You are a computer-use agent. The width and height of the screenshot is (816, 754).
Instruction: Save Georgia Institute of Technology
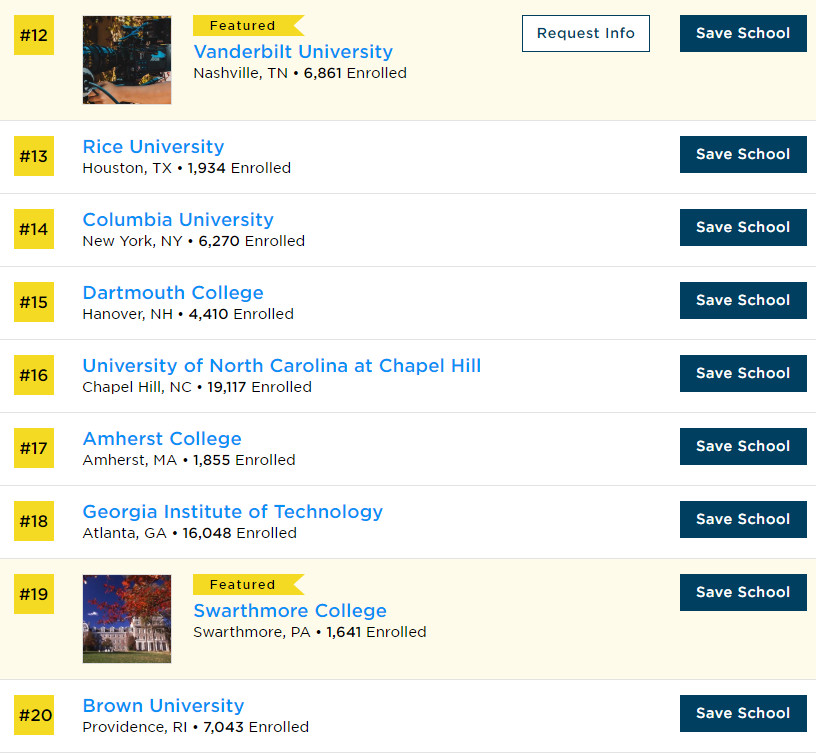[x=743, y=519]
